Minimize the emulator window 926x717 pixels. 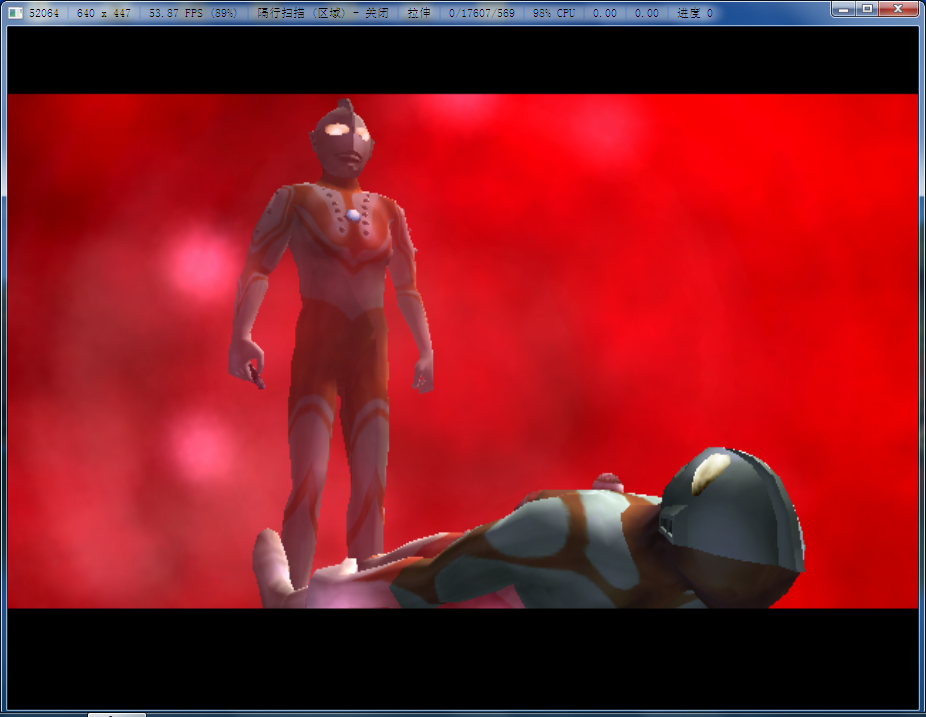click(x=843, y=9)
